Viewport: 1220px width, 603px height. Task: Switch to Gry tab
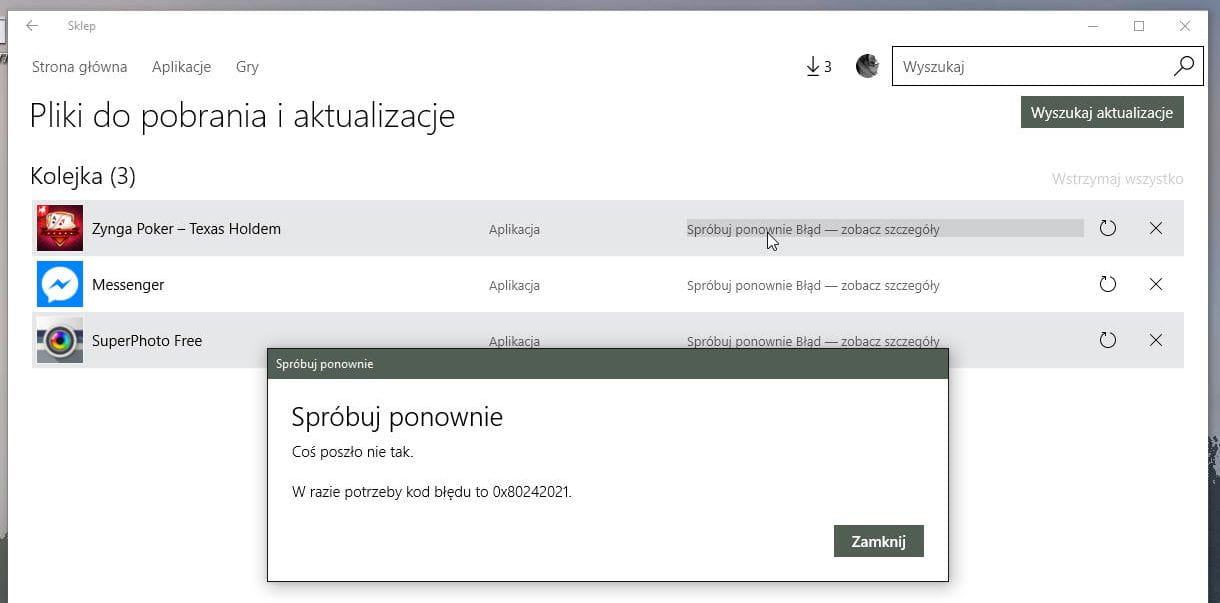pos(247,67)
